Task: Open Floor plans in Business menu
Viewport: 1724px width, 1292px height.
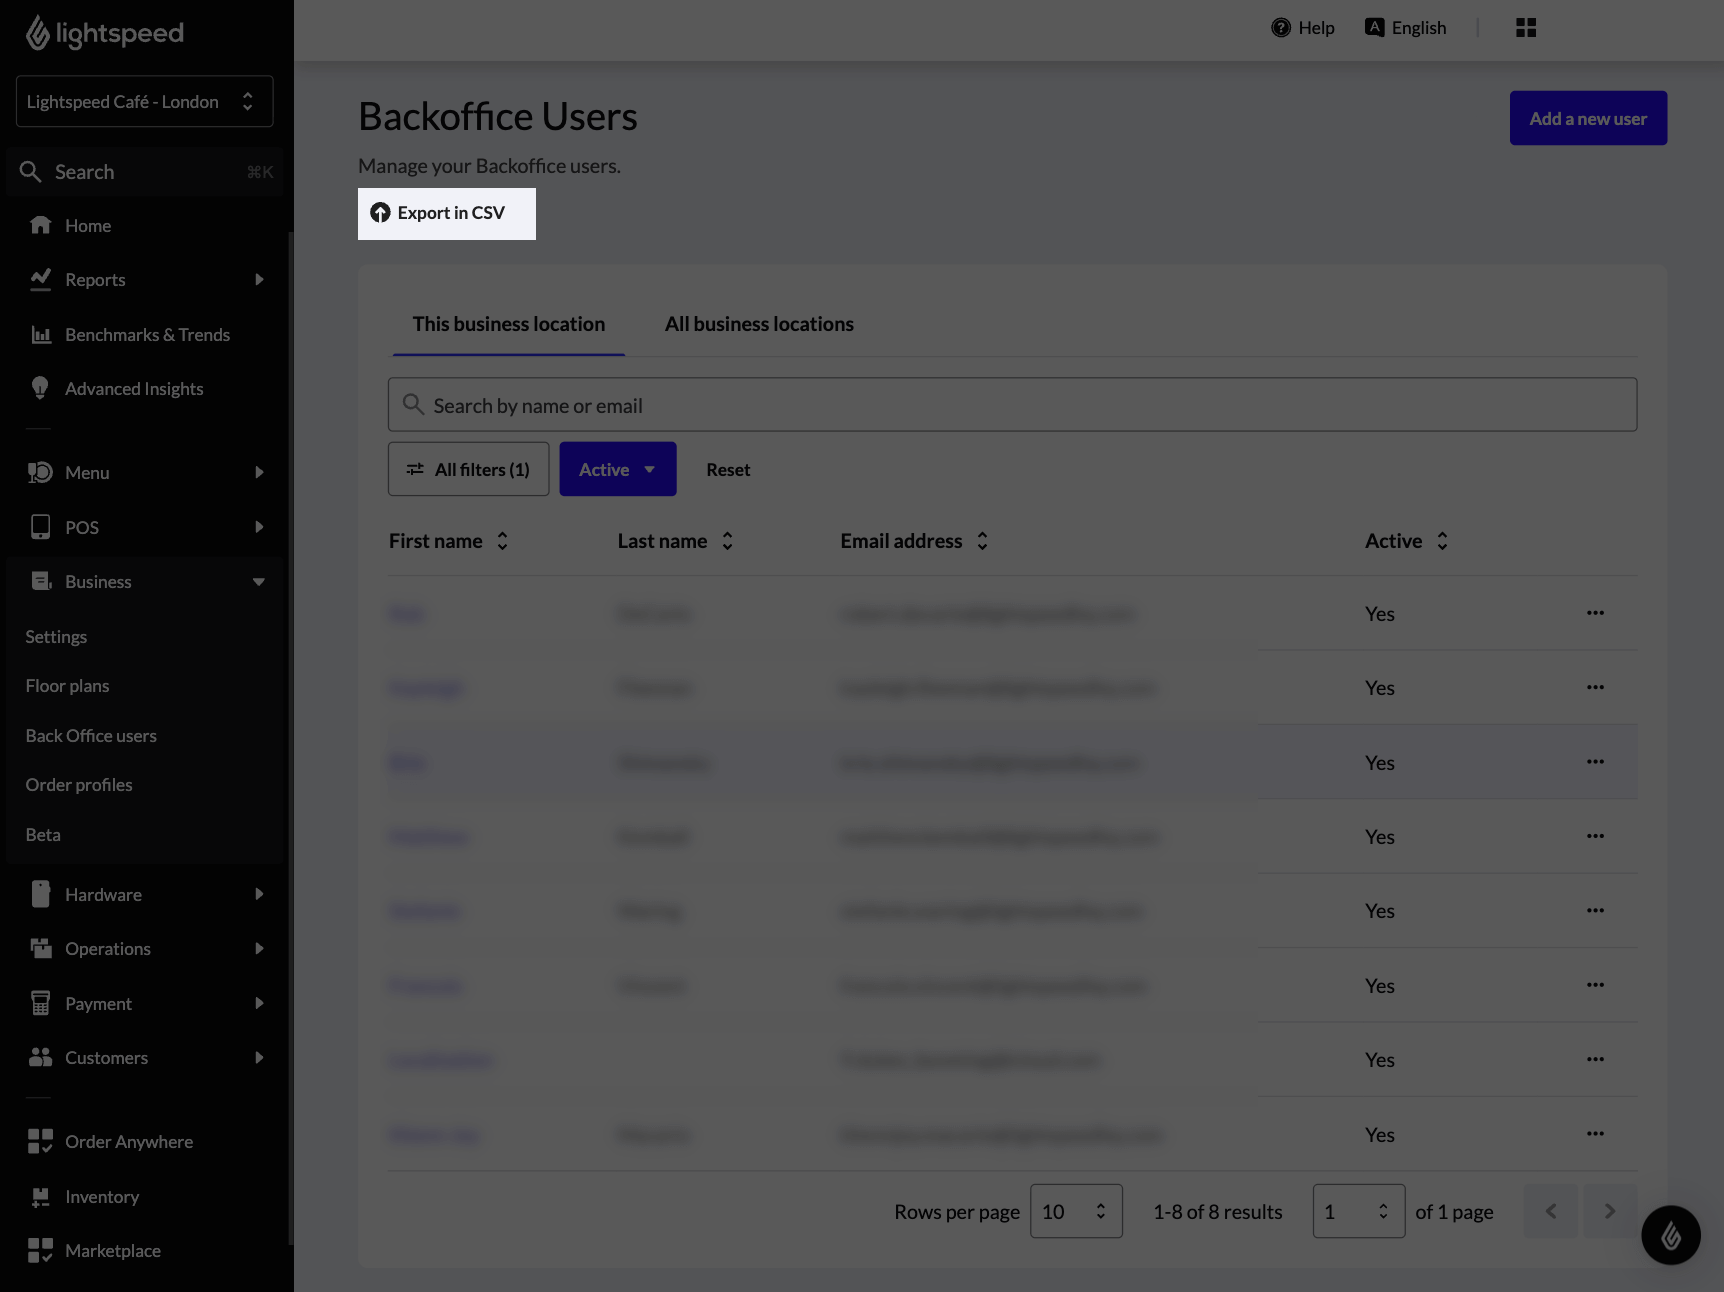Action: 68,686
